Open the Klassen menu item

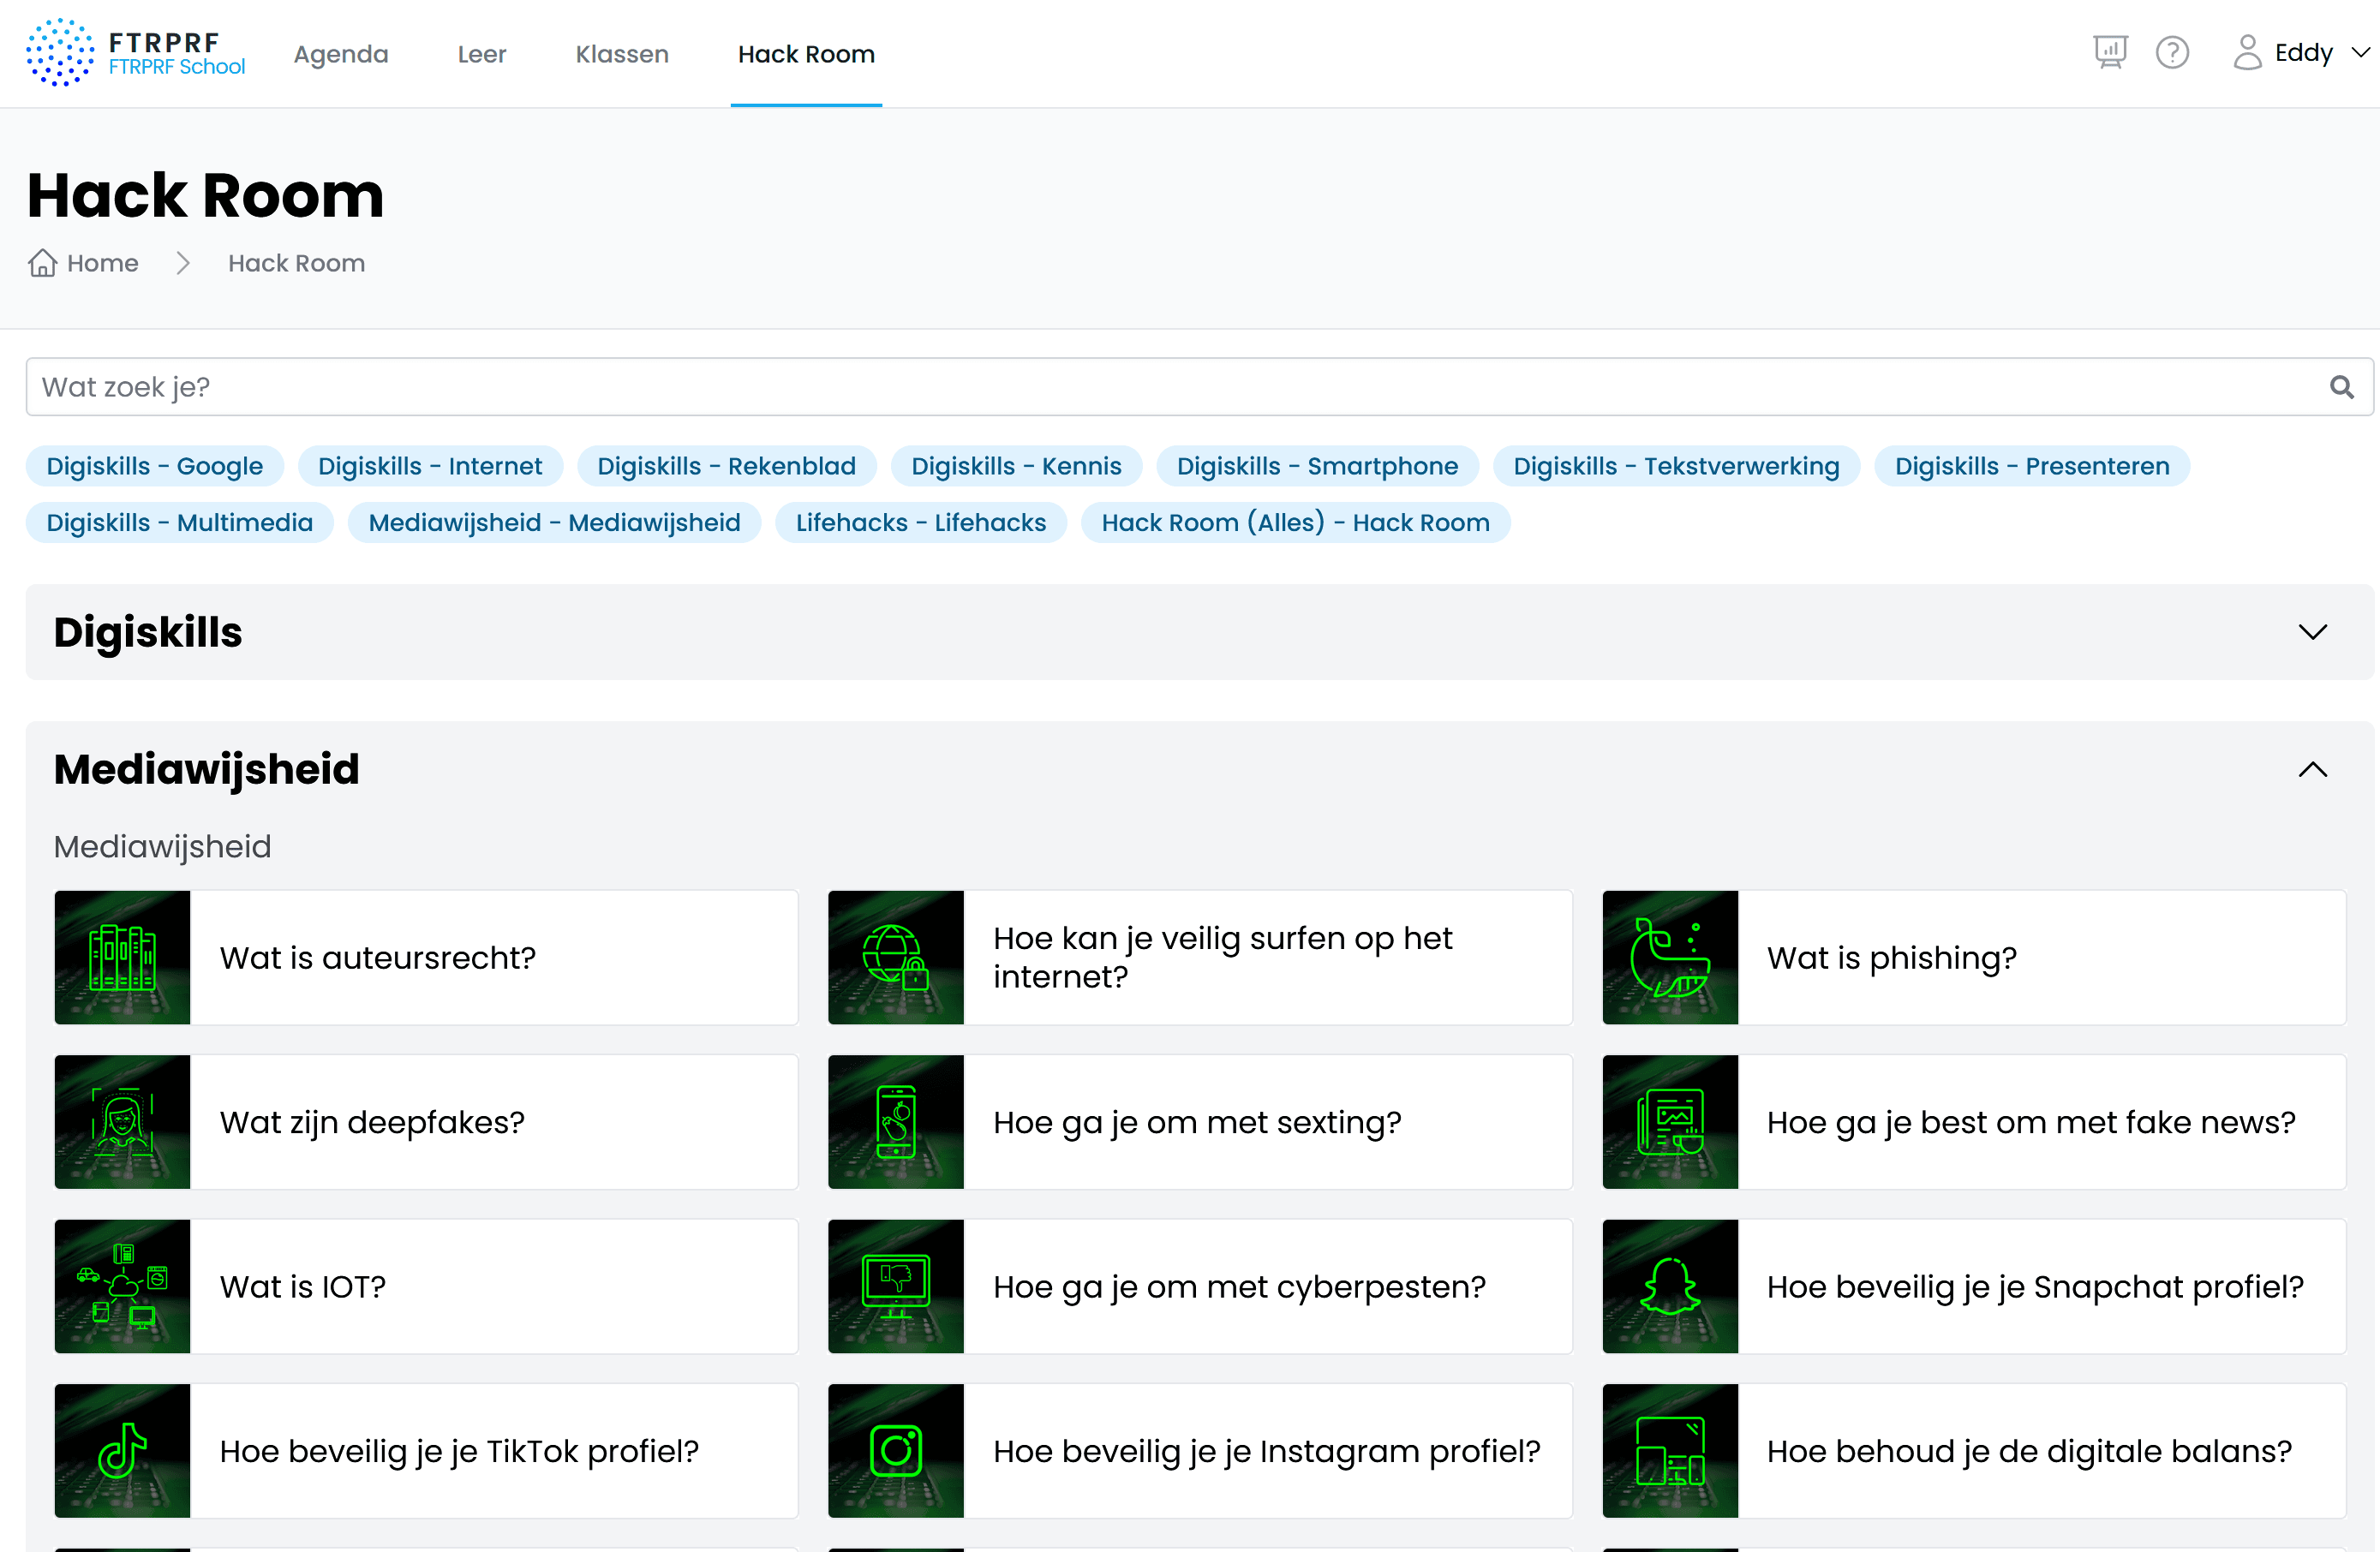622,54
